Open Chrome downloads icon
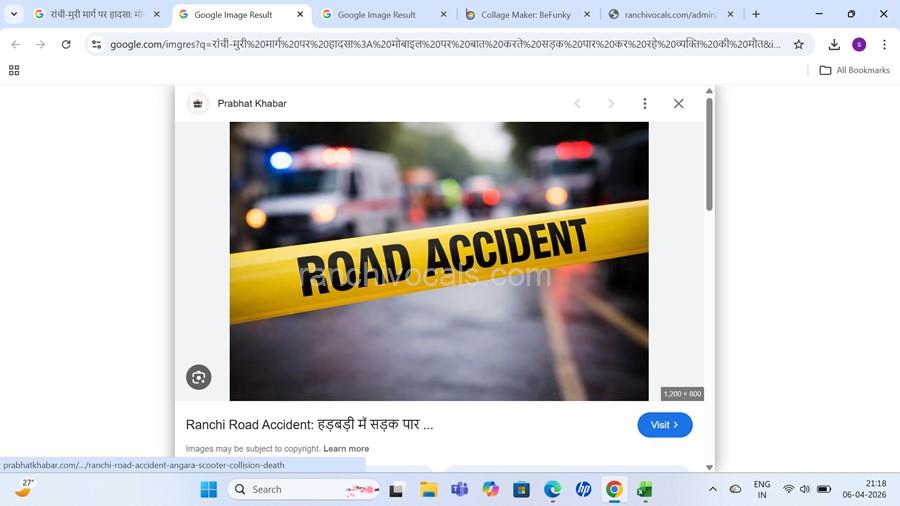Screen dimensions: 900x506 click(x=834, y=44)
